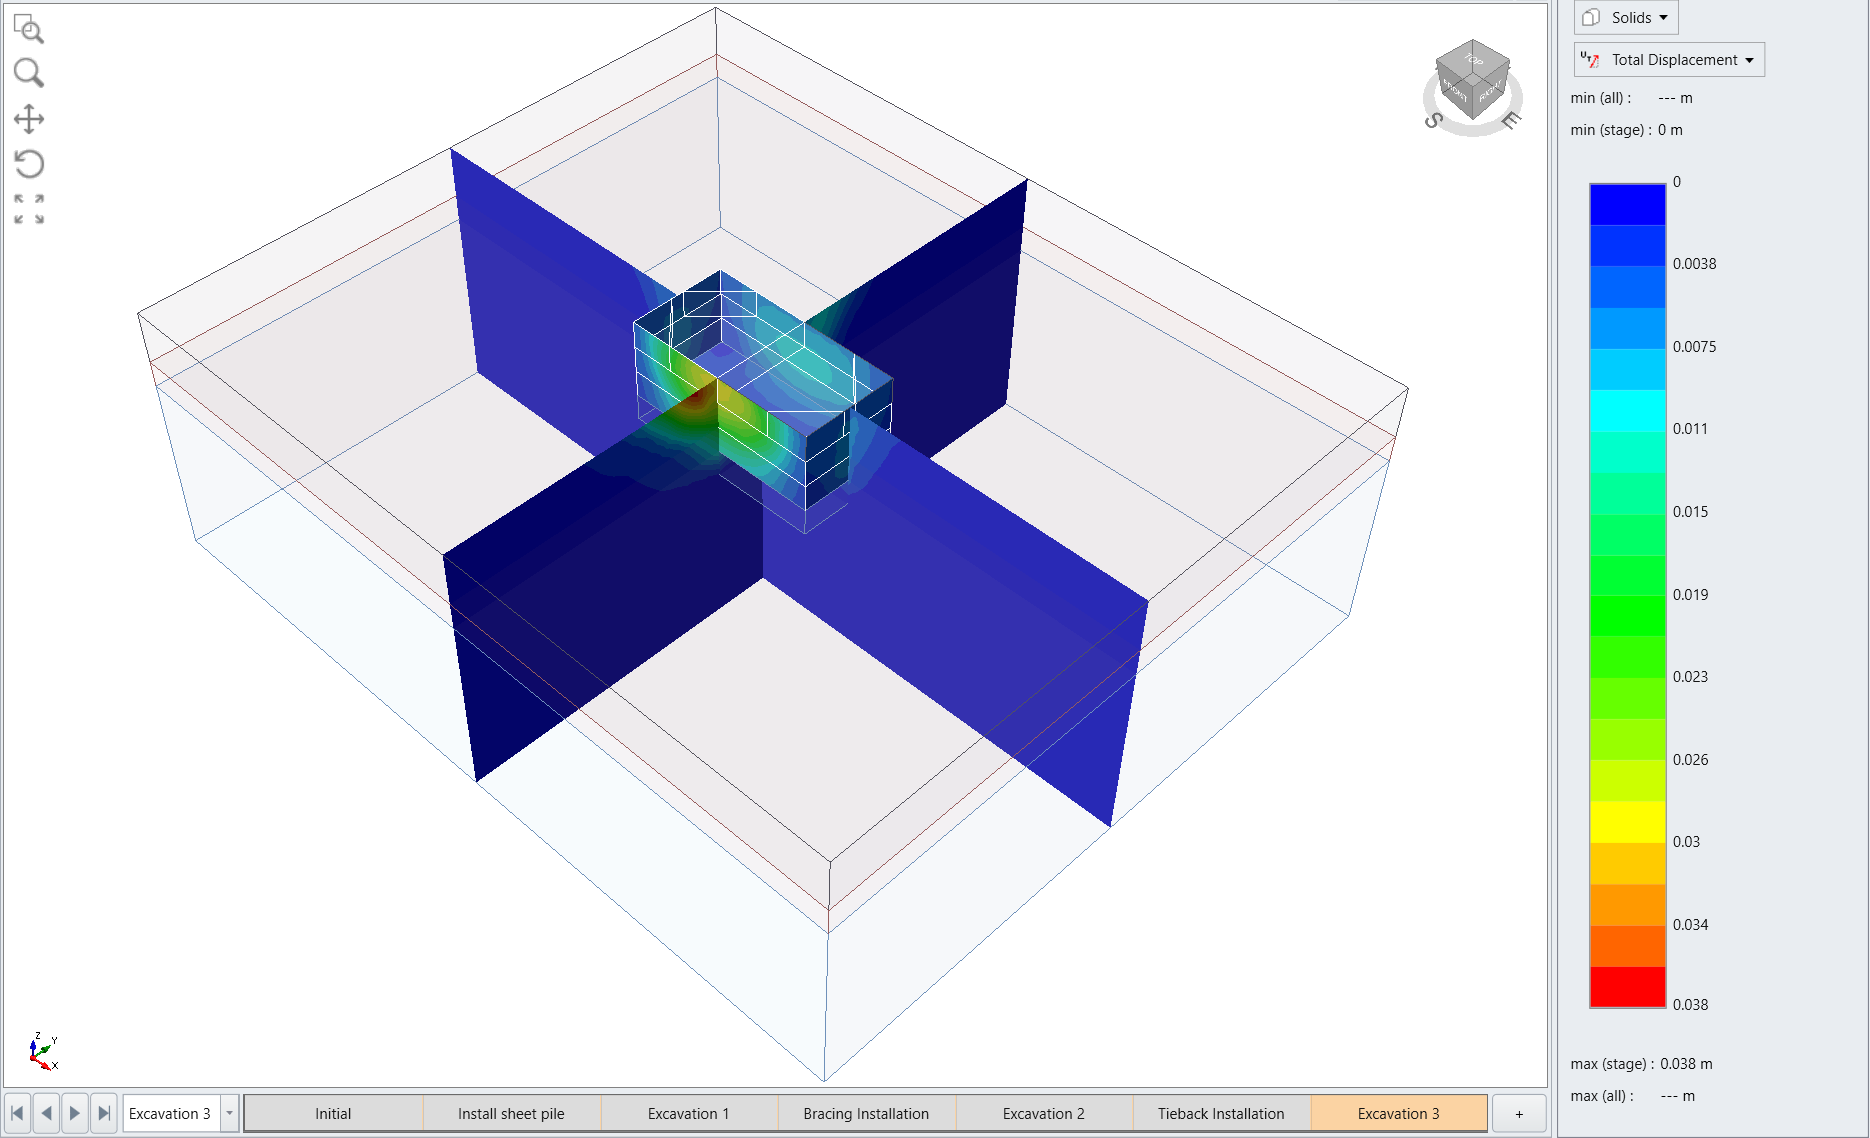The image size is (1870, 1138).
Task: Click the zoom to fit extents icon
Action: pos(28,209)
